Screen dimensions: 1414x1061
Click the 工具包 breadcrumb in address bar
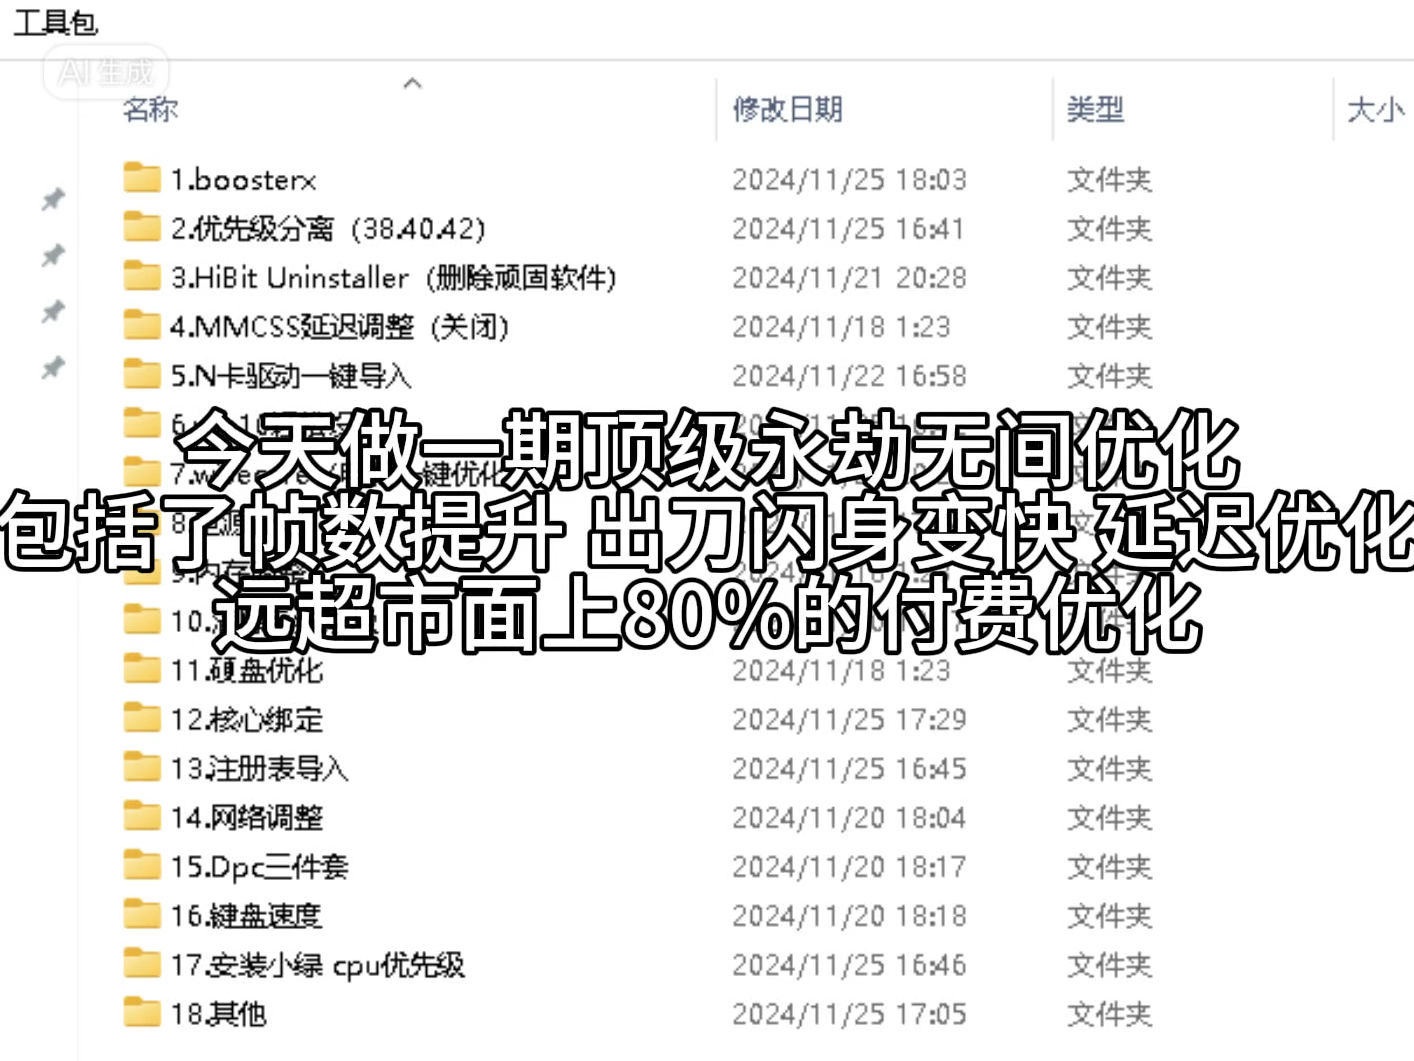tap(55, 22)
